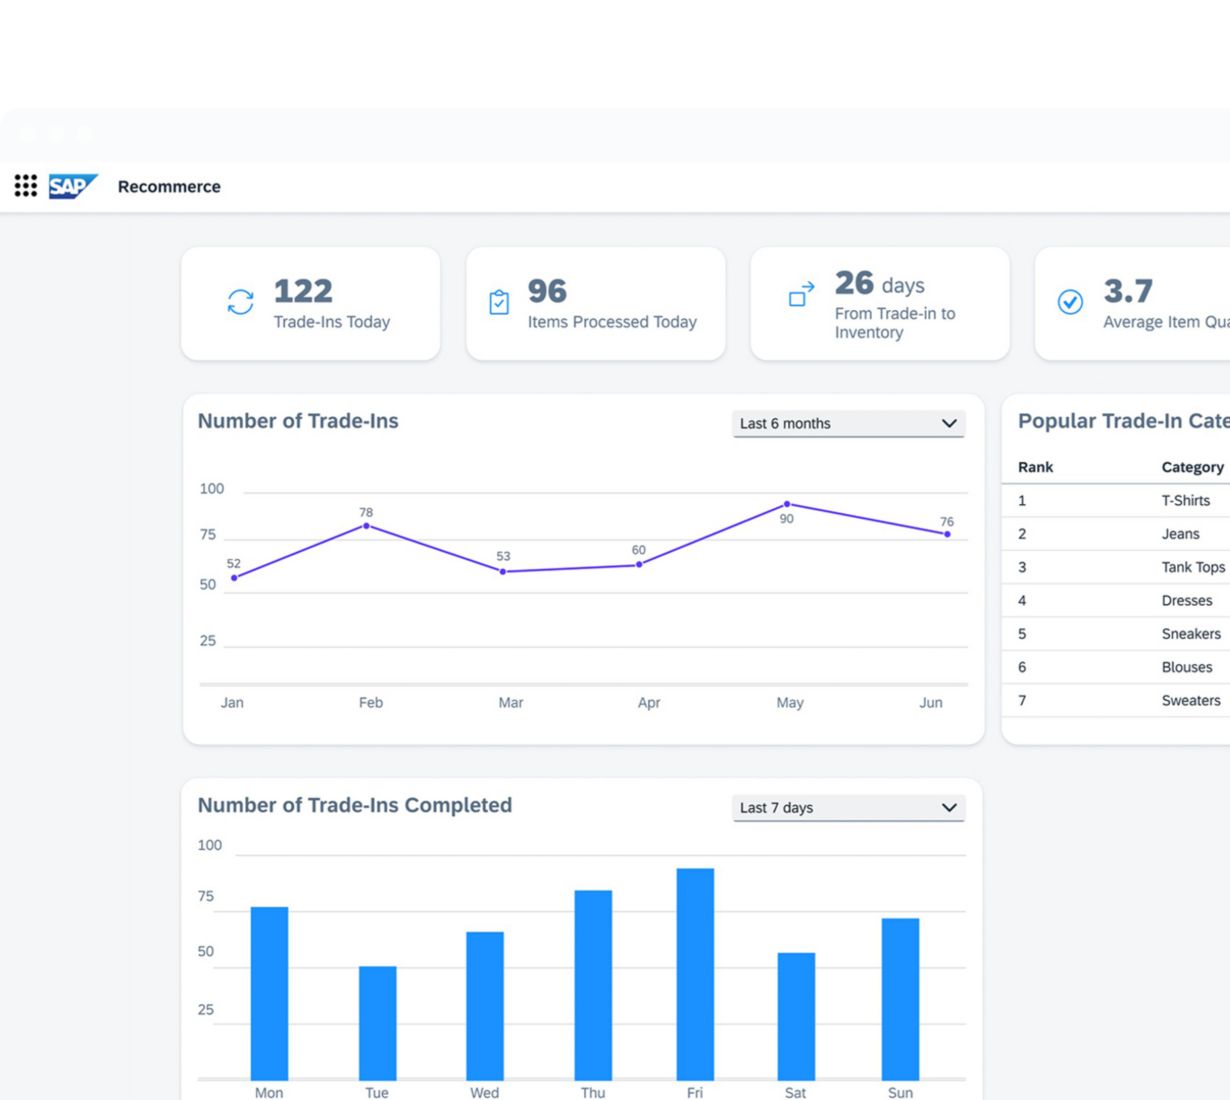Select the Feb data point labeled 78
The width and height of the screenshot is (1230, 1100).
coord(366,526)
